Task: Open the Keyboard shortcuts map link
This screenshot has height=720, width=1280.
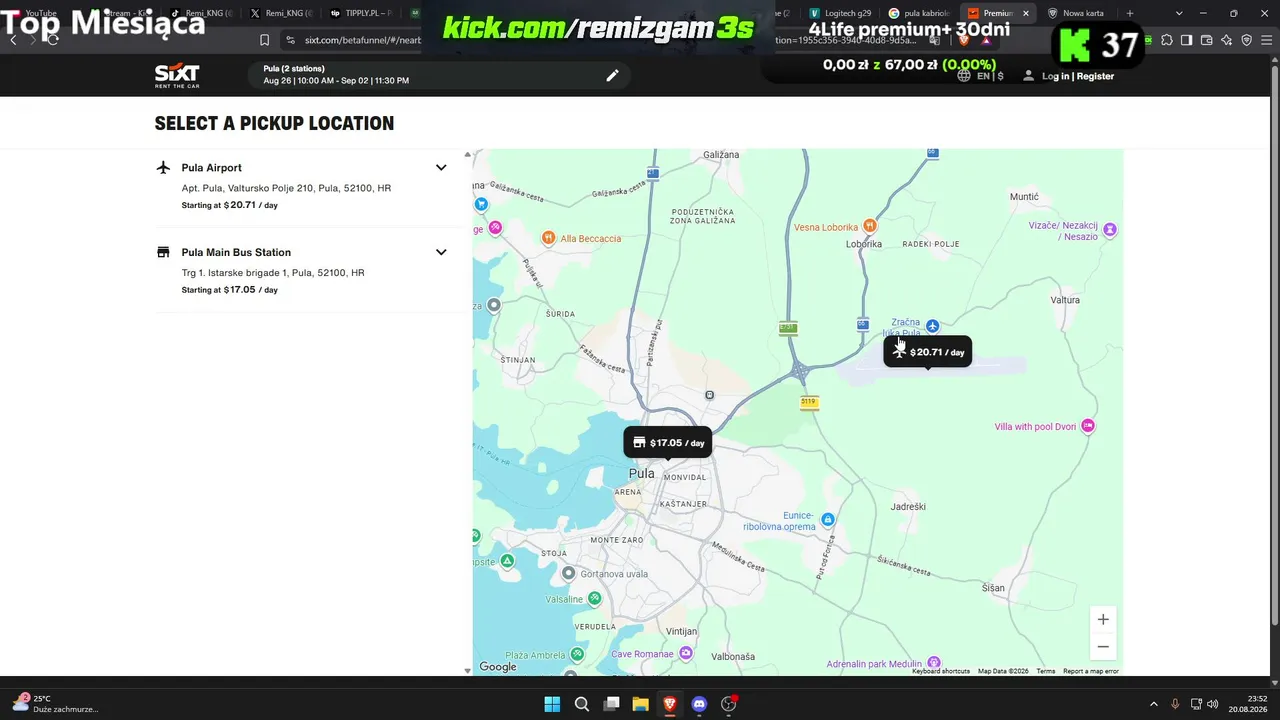Action: coord(941,671)
